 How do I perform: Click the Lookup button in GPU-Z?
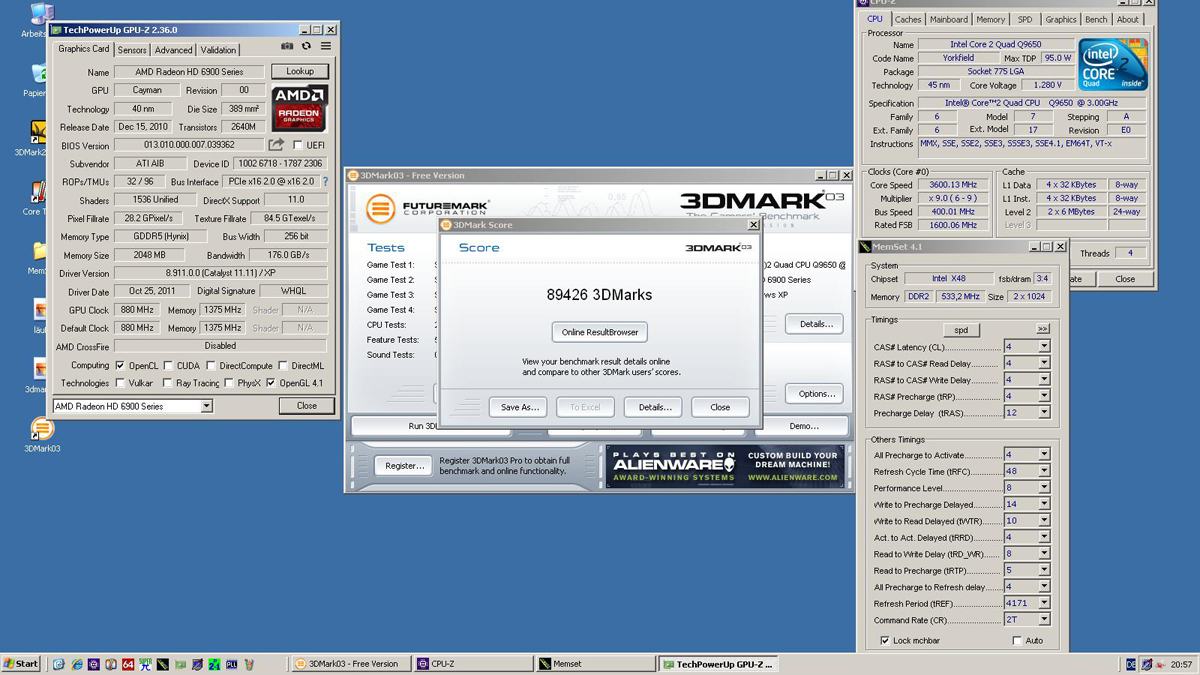300,72
